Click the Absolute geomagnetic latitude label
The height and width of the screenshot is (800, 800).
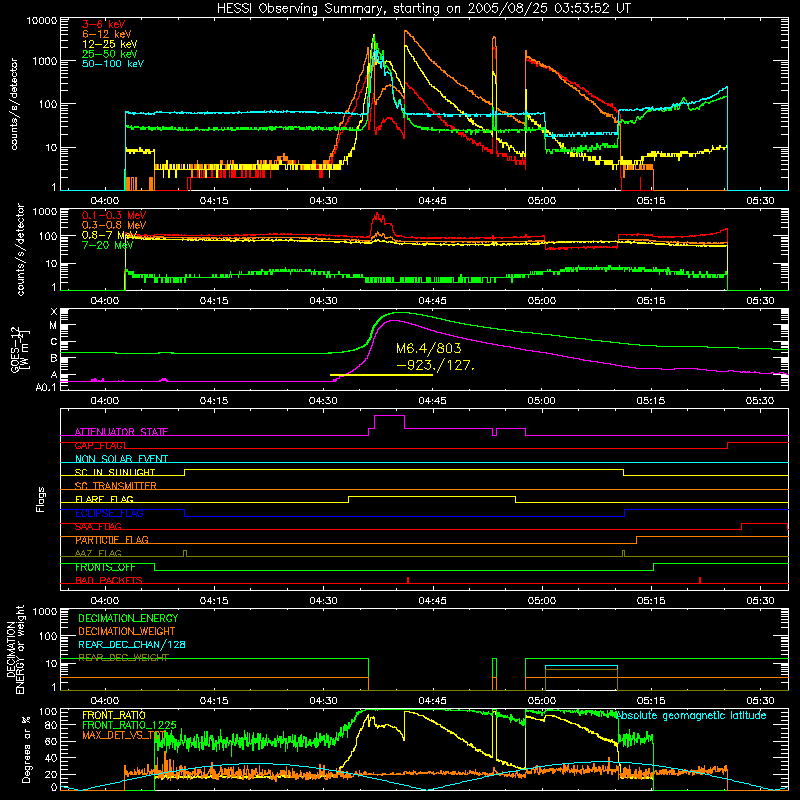click(x=691, y=716)
